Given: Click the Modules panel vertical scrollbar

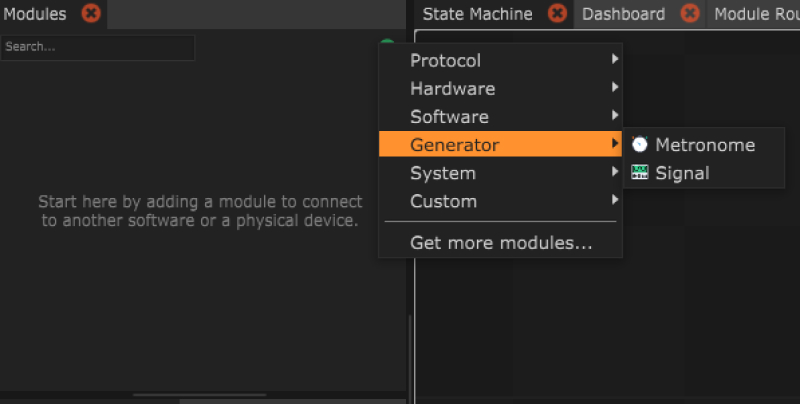Looking at the screenshot, I should 409,350.
